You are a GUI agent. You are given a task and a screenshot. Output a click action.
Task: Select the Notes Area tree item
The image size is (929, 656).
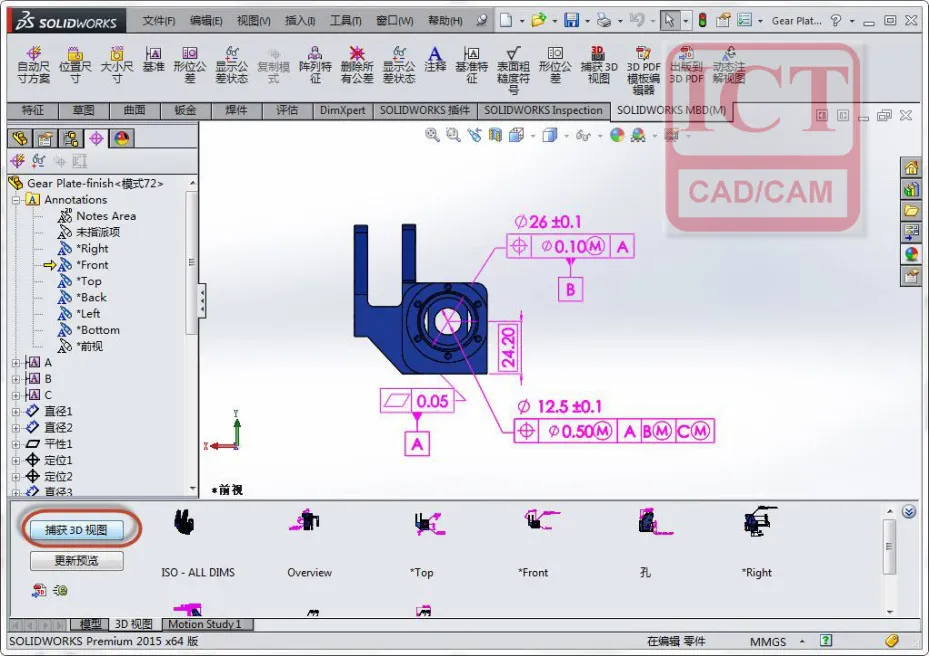[x=97, y=216]
